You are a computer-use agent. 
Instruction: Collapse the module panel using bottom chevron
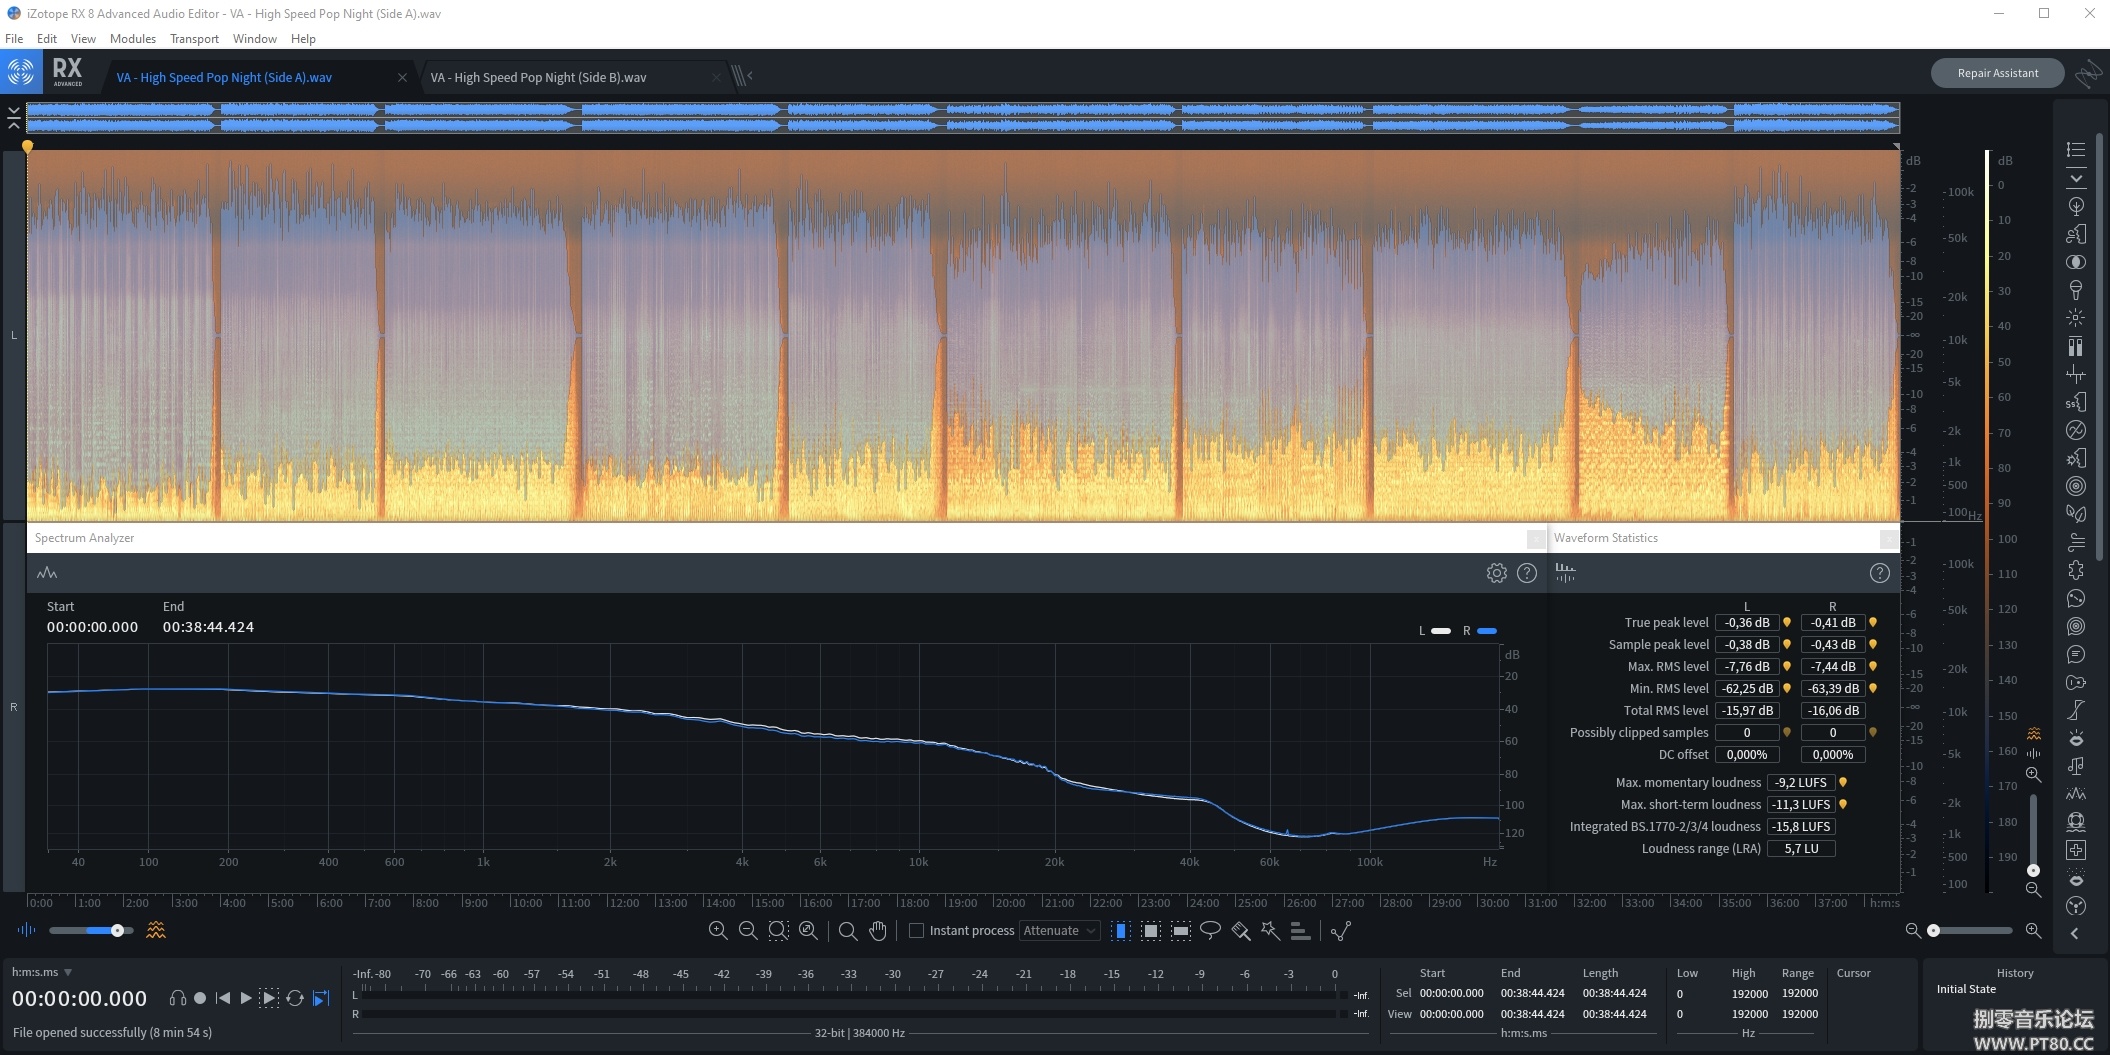2075,933
